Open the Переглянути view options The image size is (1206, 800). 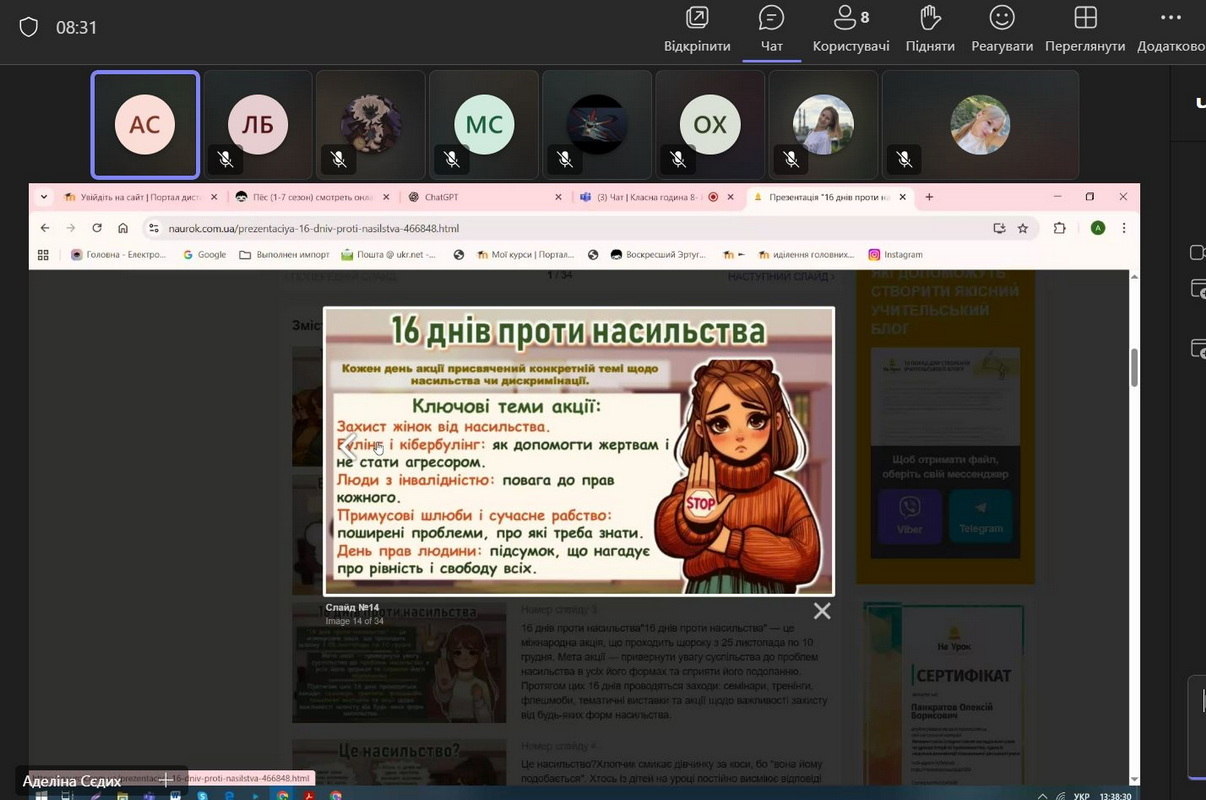point(1085,29)
